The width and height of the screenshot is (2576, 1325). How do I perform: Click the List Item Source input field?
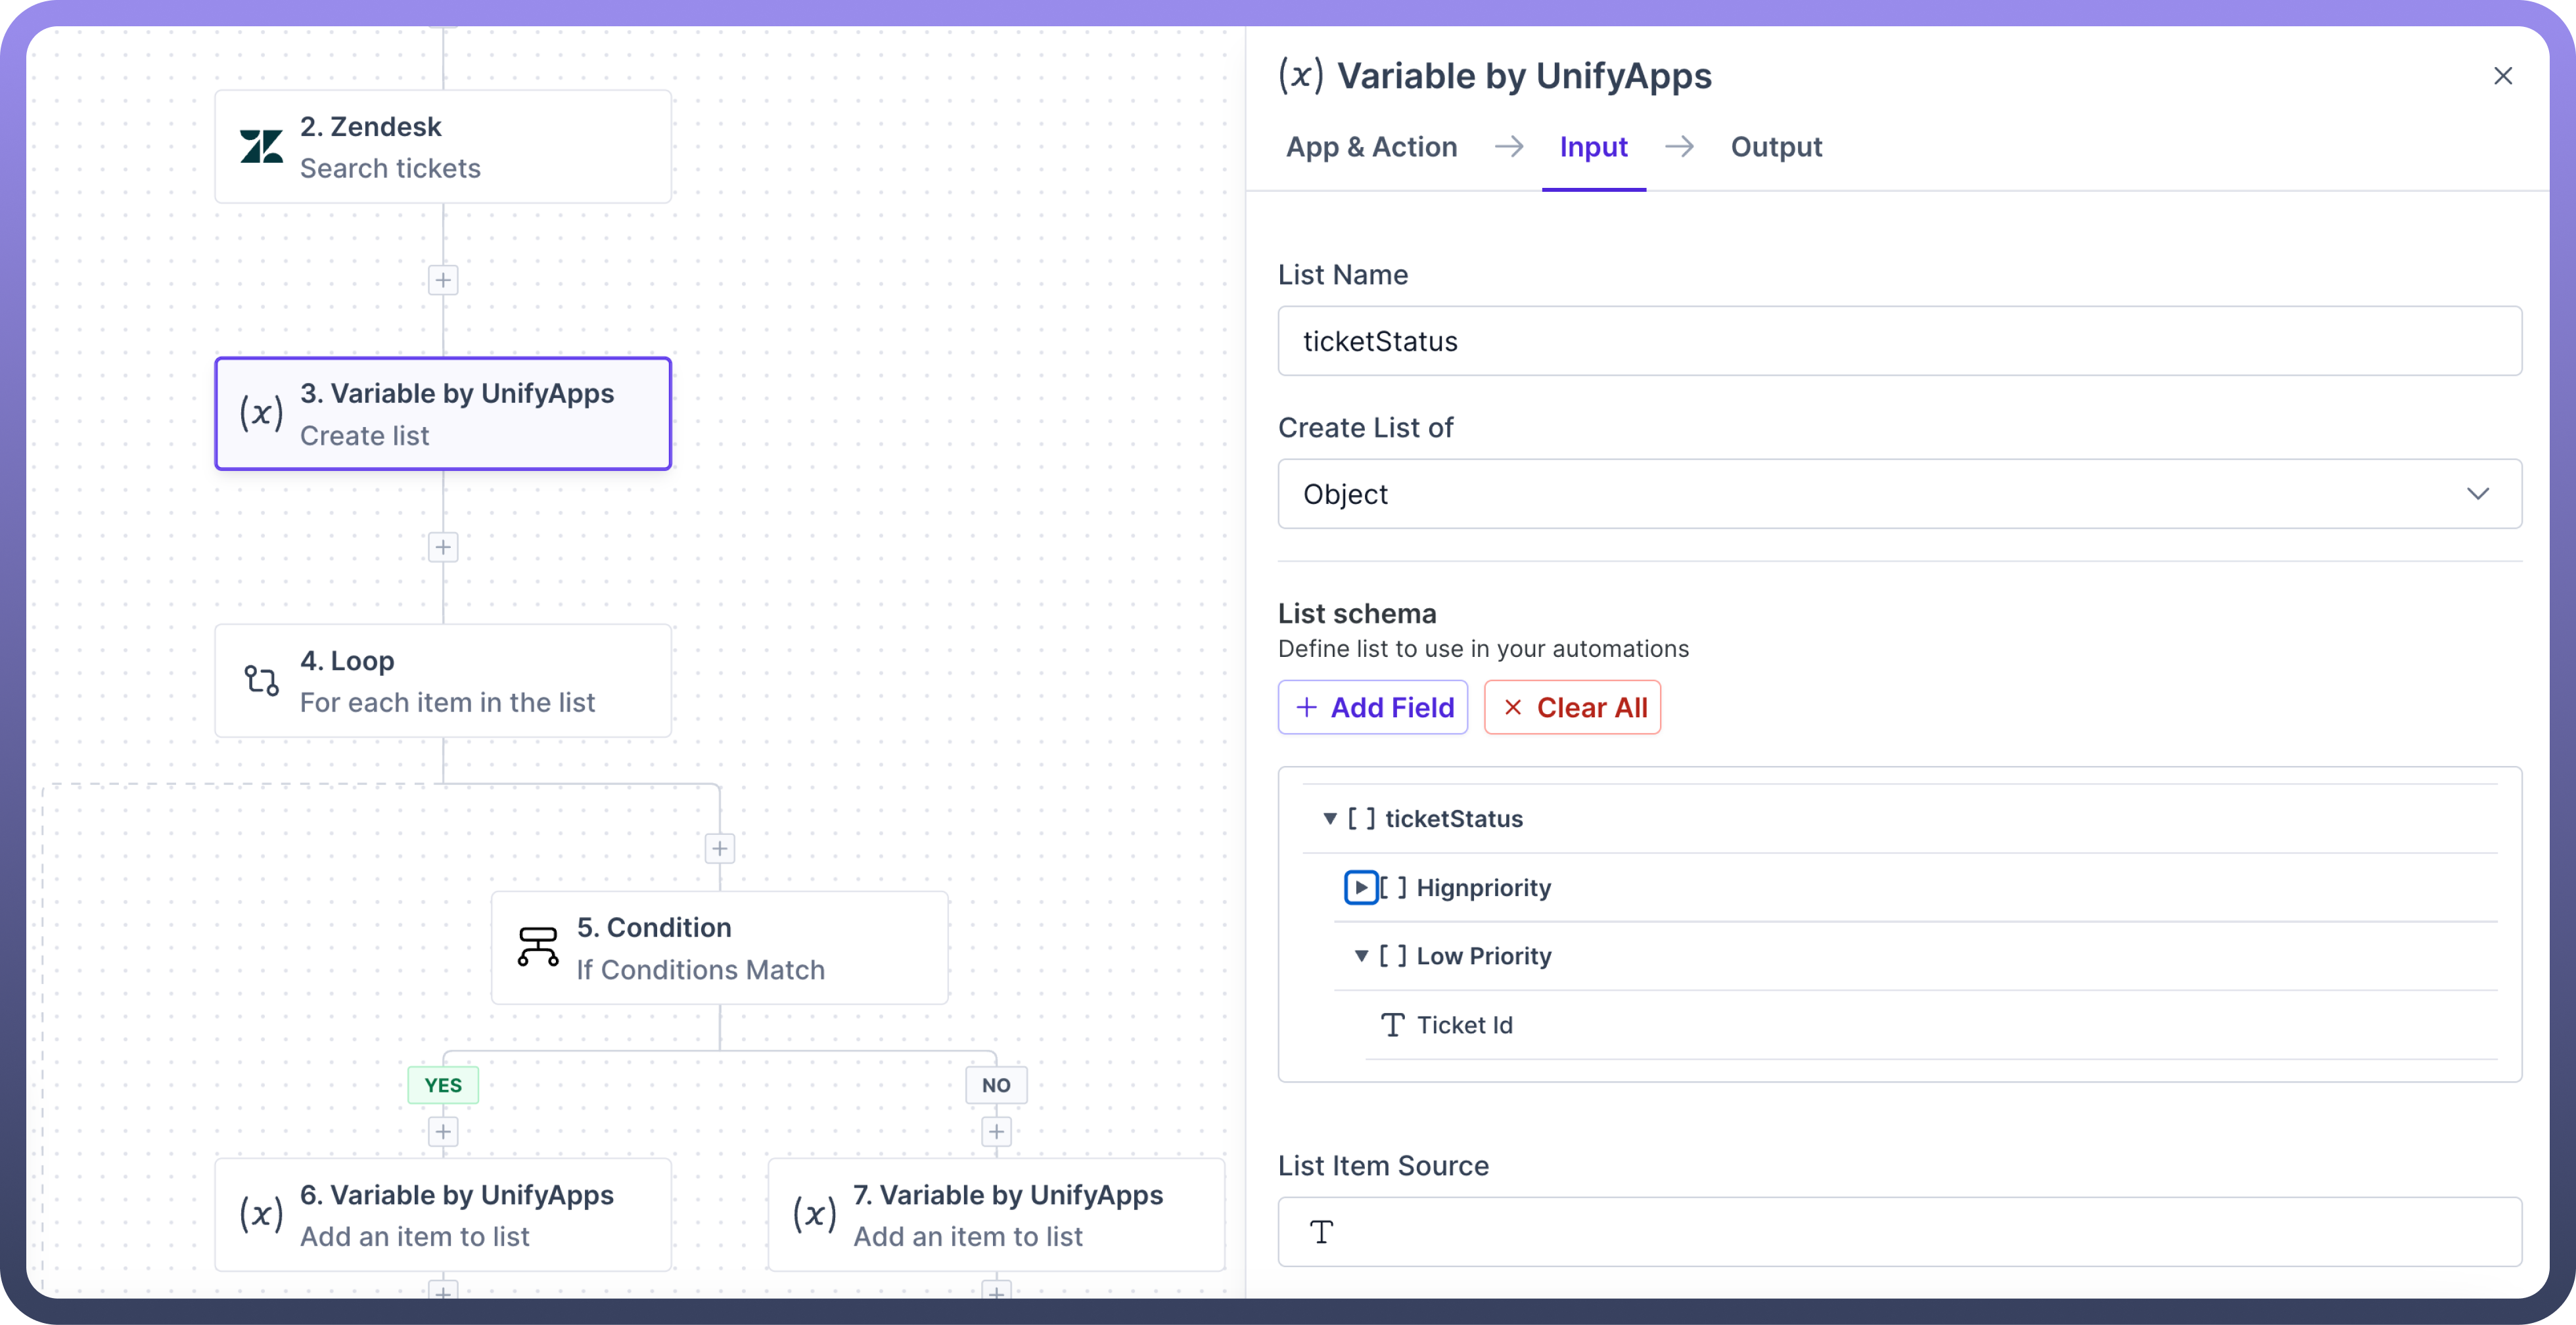point(1899,1232)
